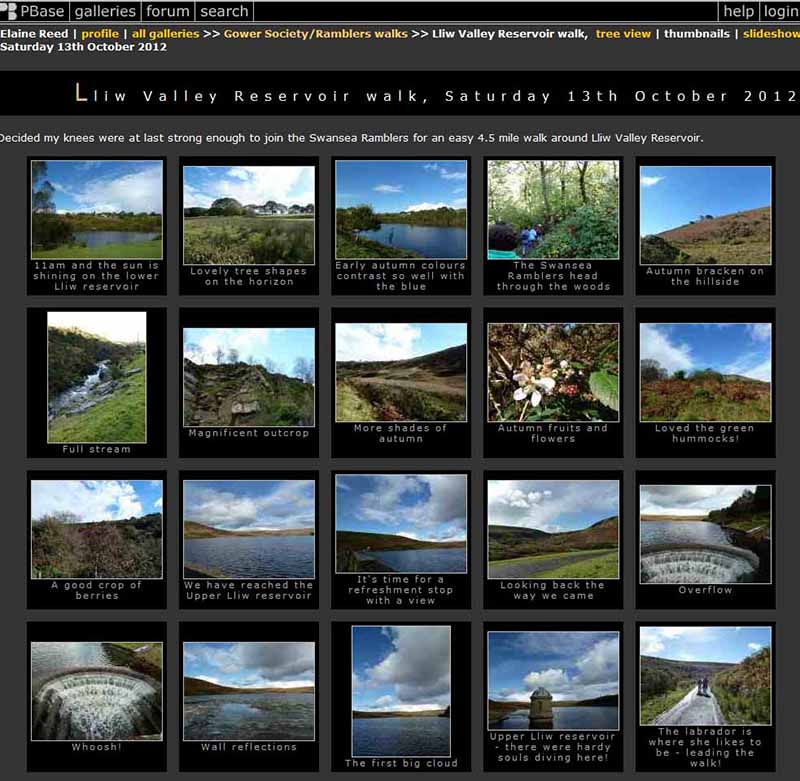Switch to tree view
Viewport: 800px width, 781px height.
click(623, 34)
